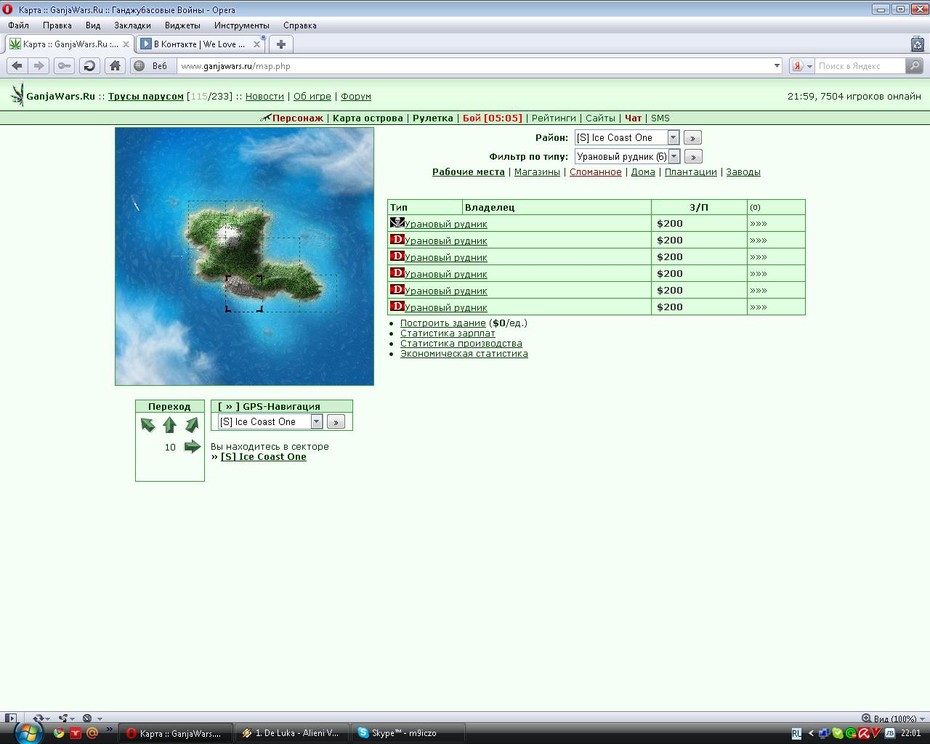Expand the address bar history dropdown
The width and height of the screenshot is (930, 744).
(777, 66)
